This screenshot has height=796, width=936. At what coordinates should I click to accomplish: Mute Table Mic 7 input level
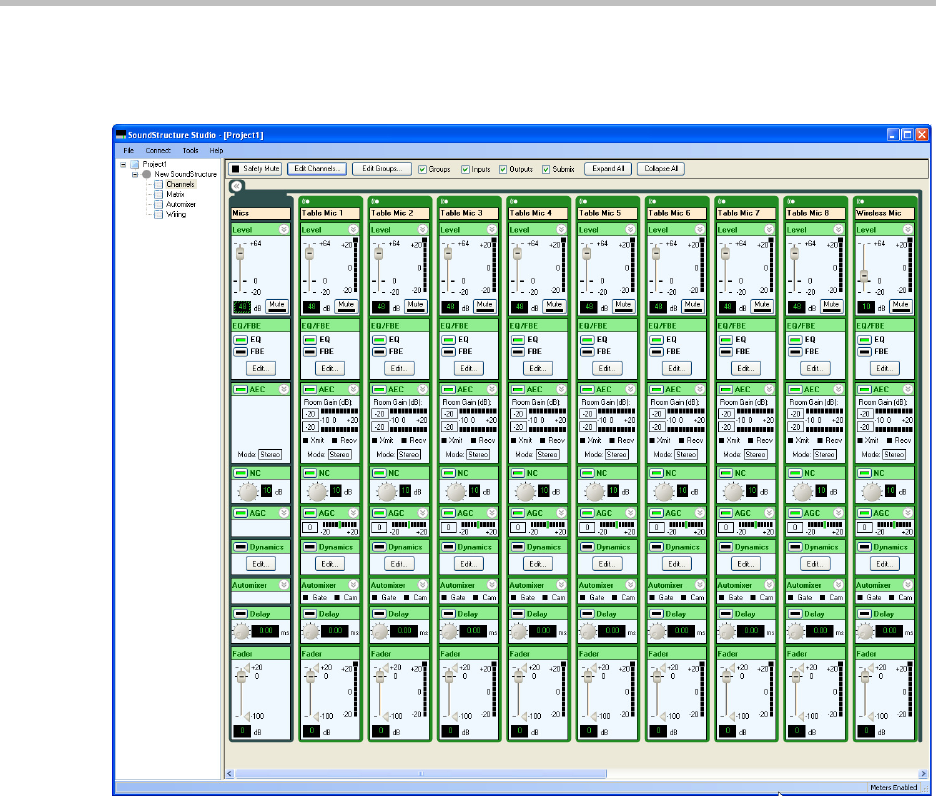[762, 305]
